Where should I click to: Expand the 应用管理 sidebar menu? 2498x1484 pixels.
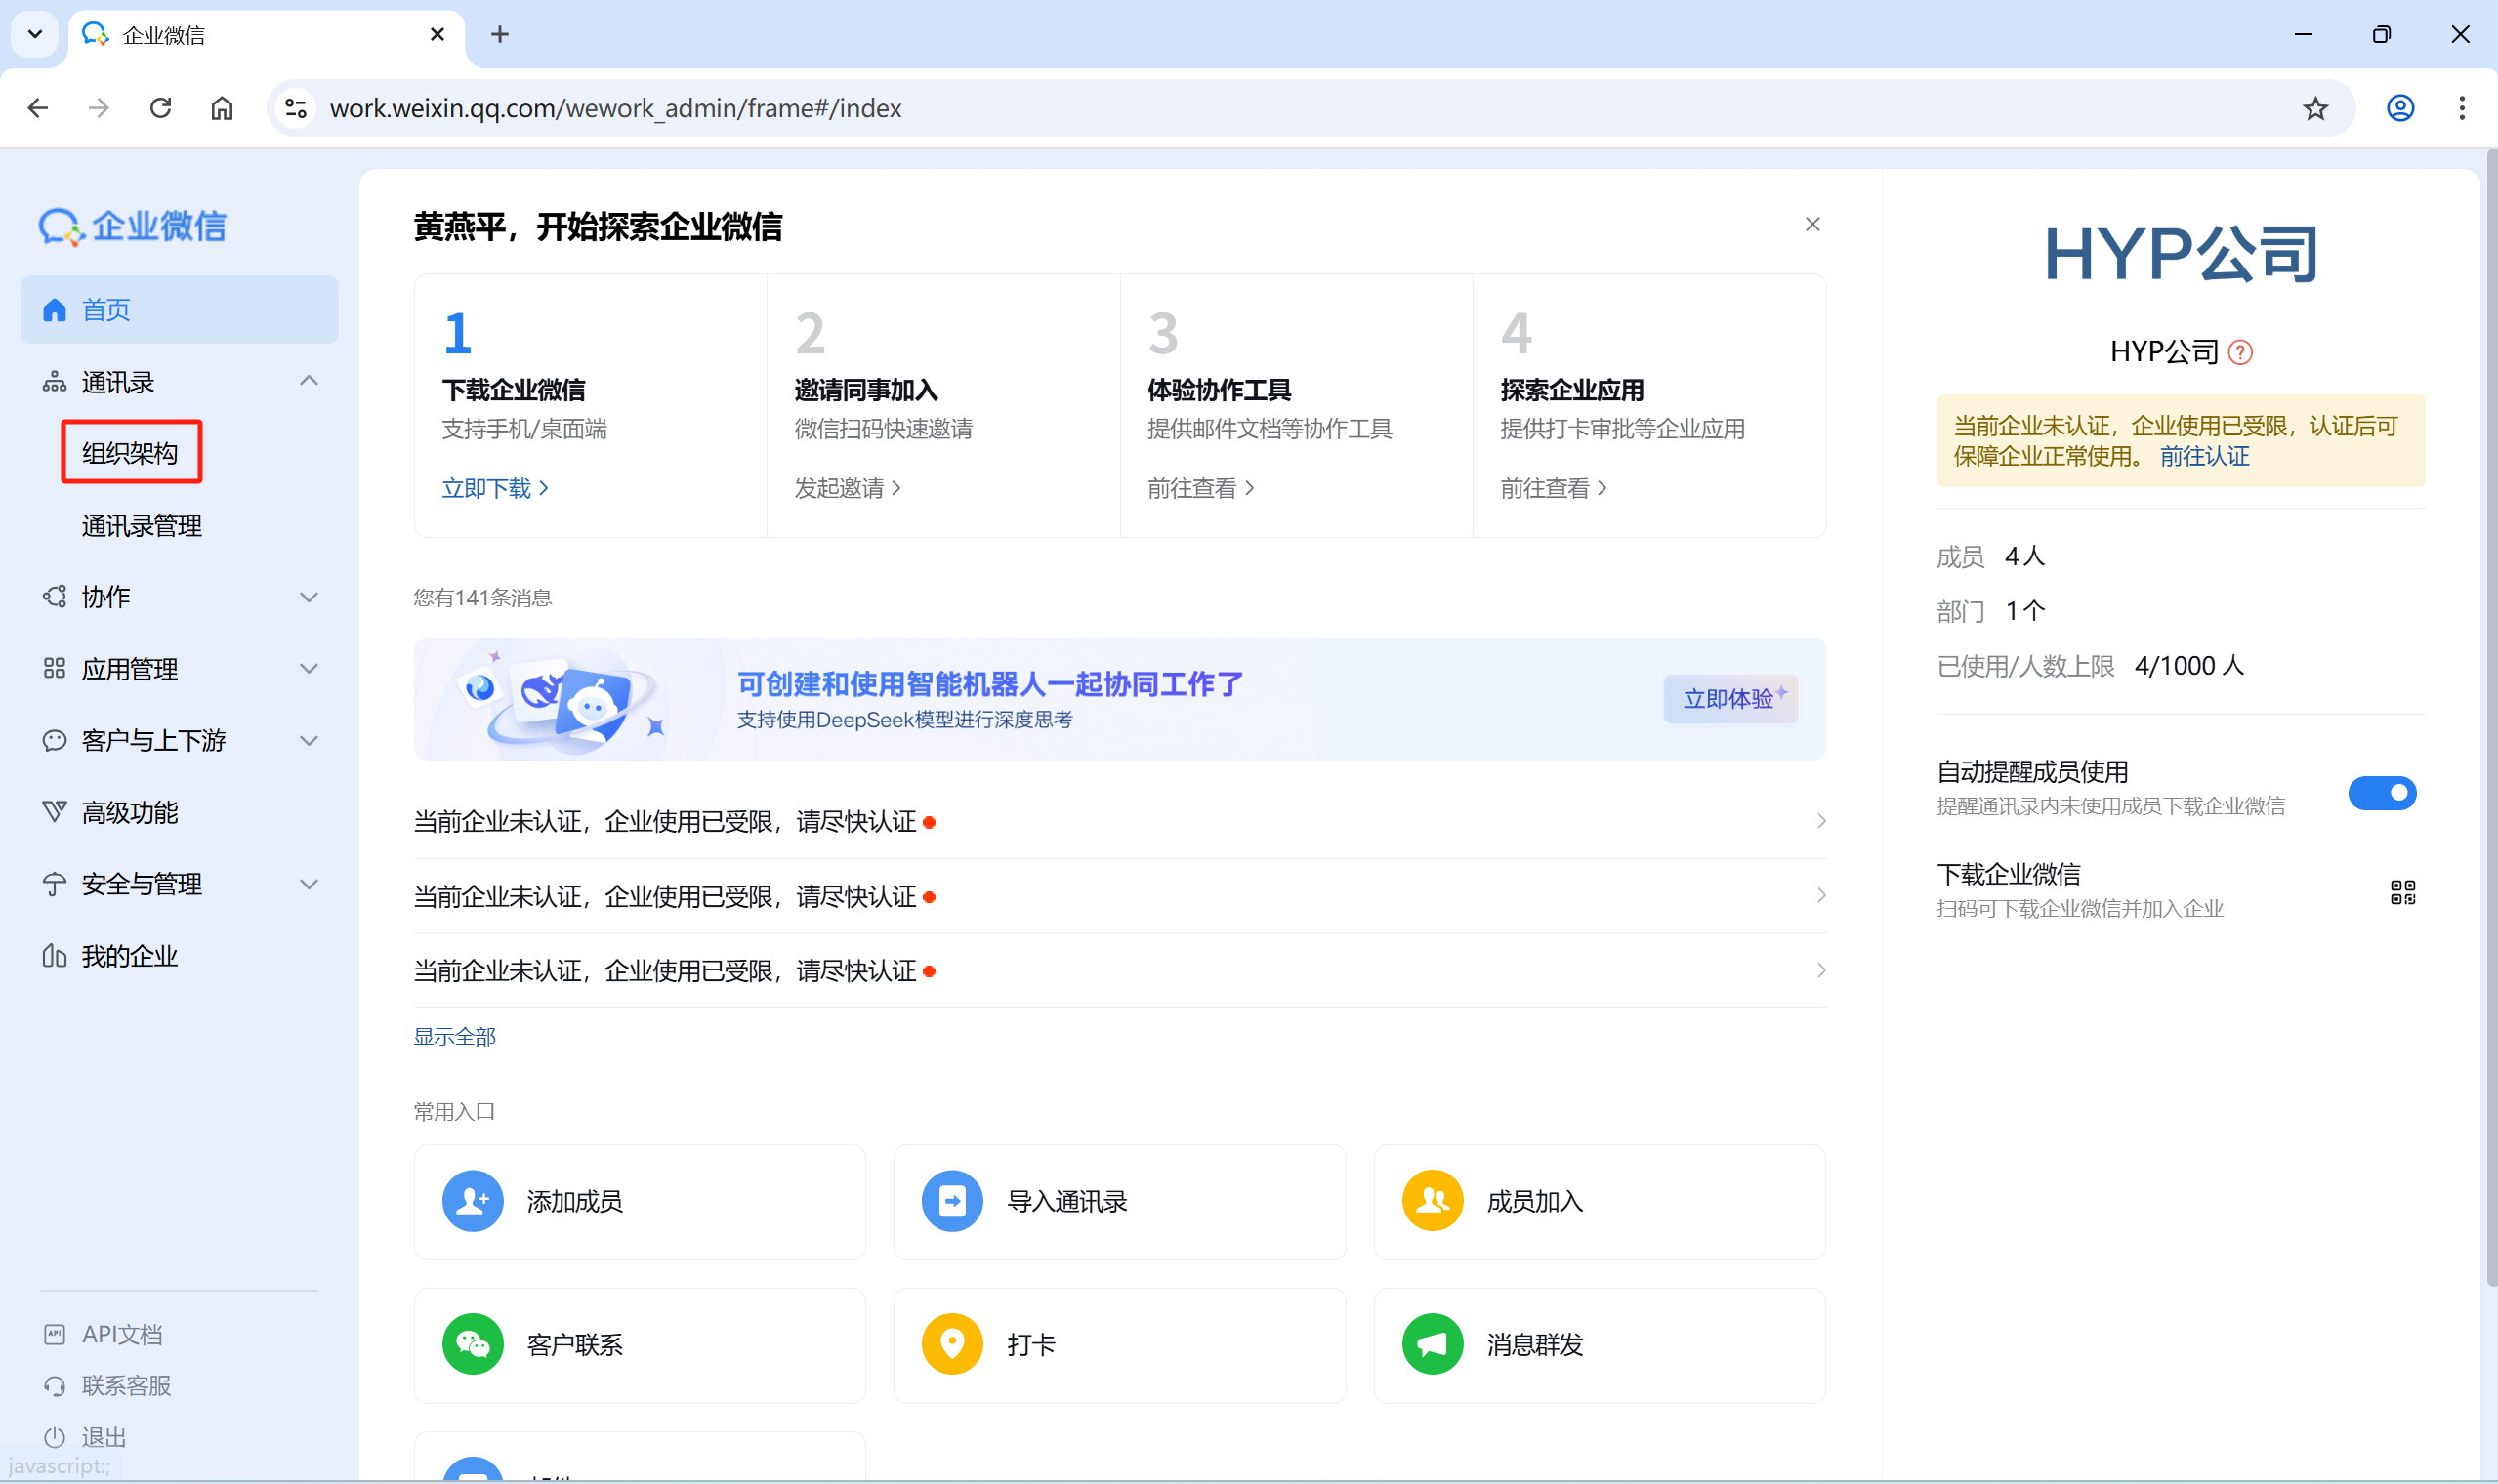point(309,668)
